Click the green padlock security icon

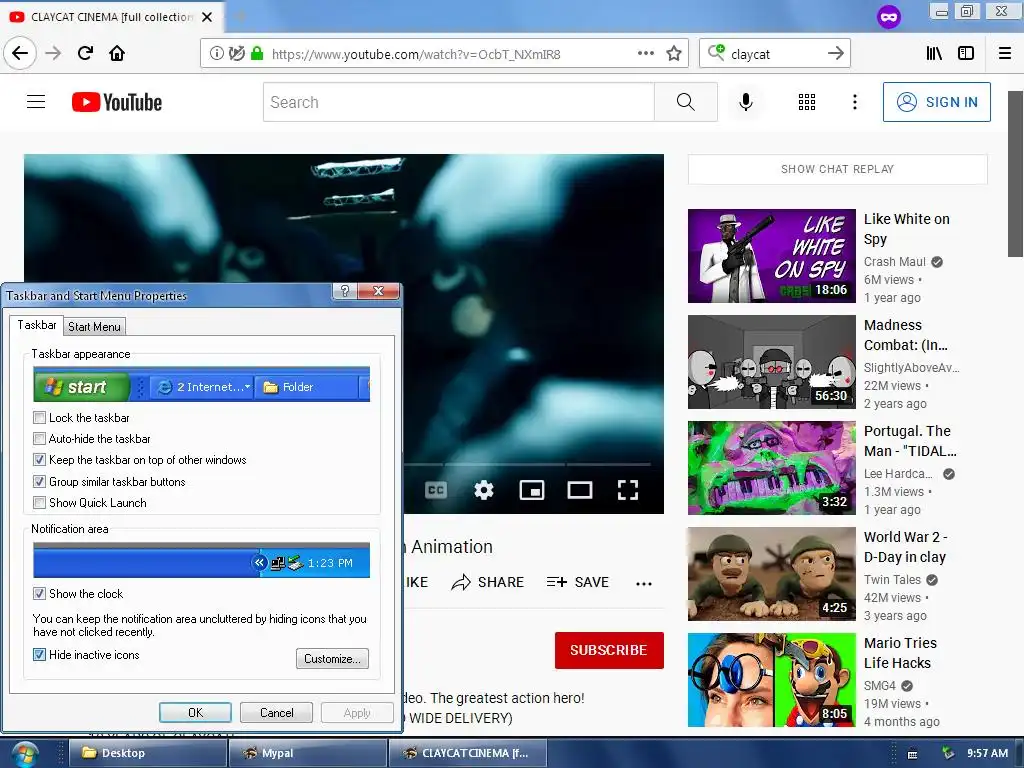257,54
